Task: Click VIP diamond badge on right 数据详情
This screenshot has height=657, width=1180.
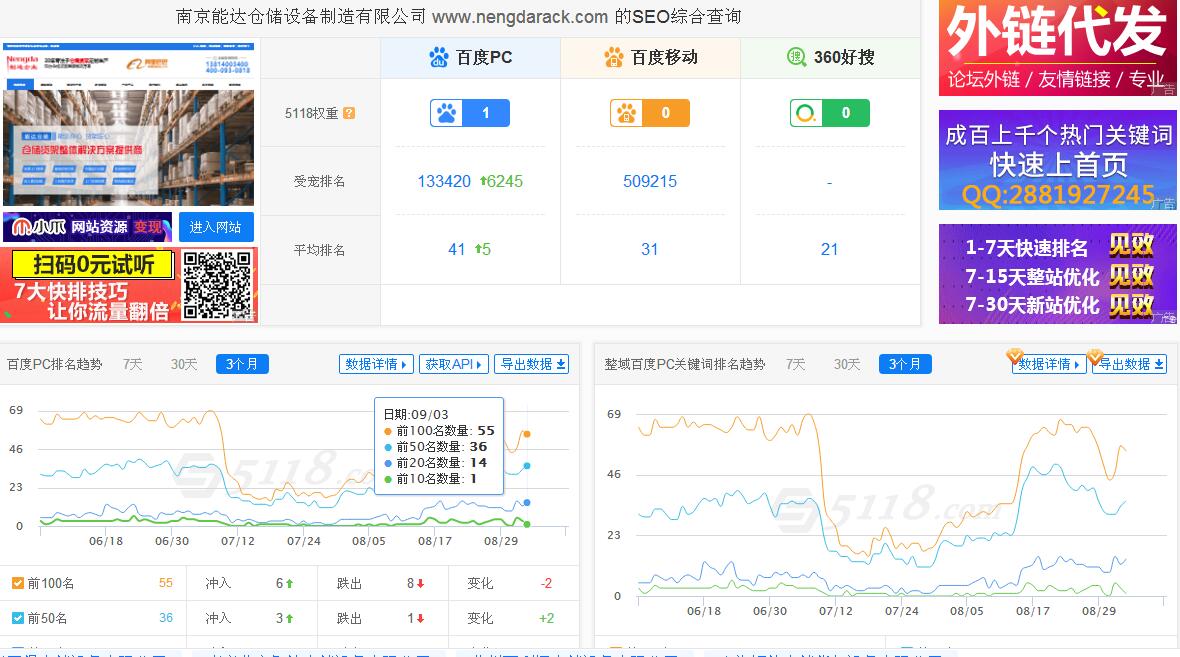Action: [1014, 355]
